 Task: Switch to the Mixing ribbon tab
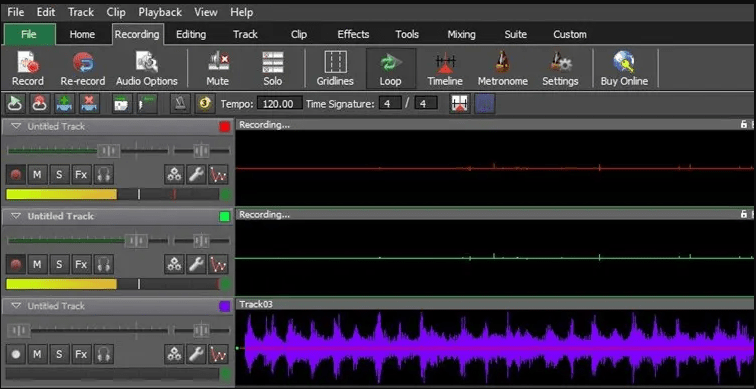pos(461,35)
